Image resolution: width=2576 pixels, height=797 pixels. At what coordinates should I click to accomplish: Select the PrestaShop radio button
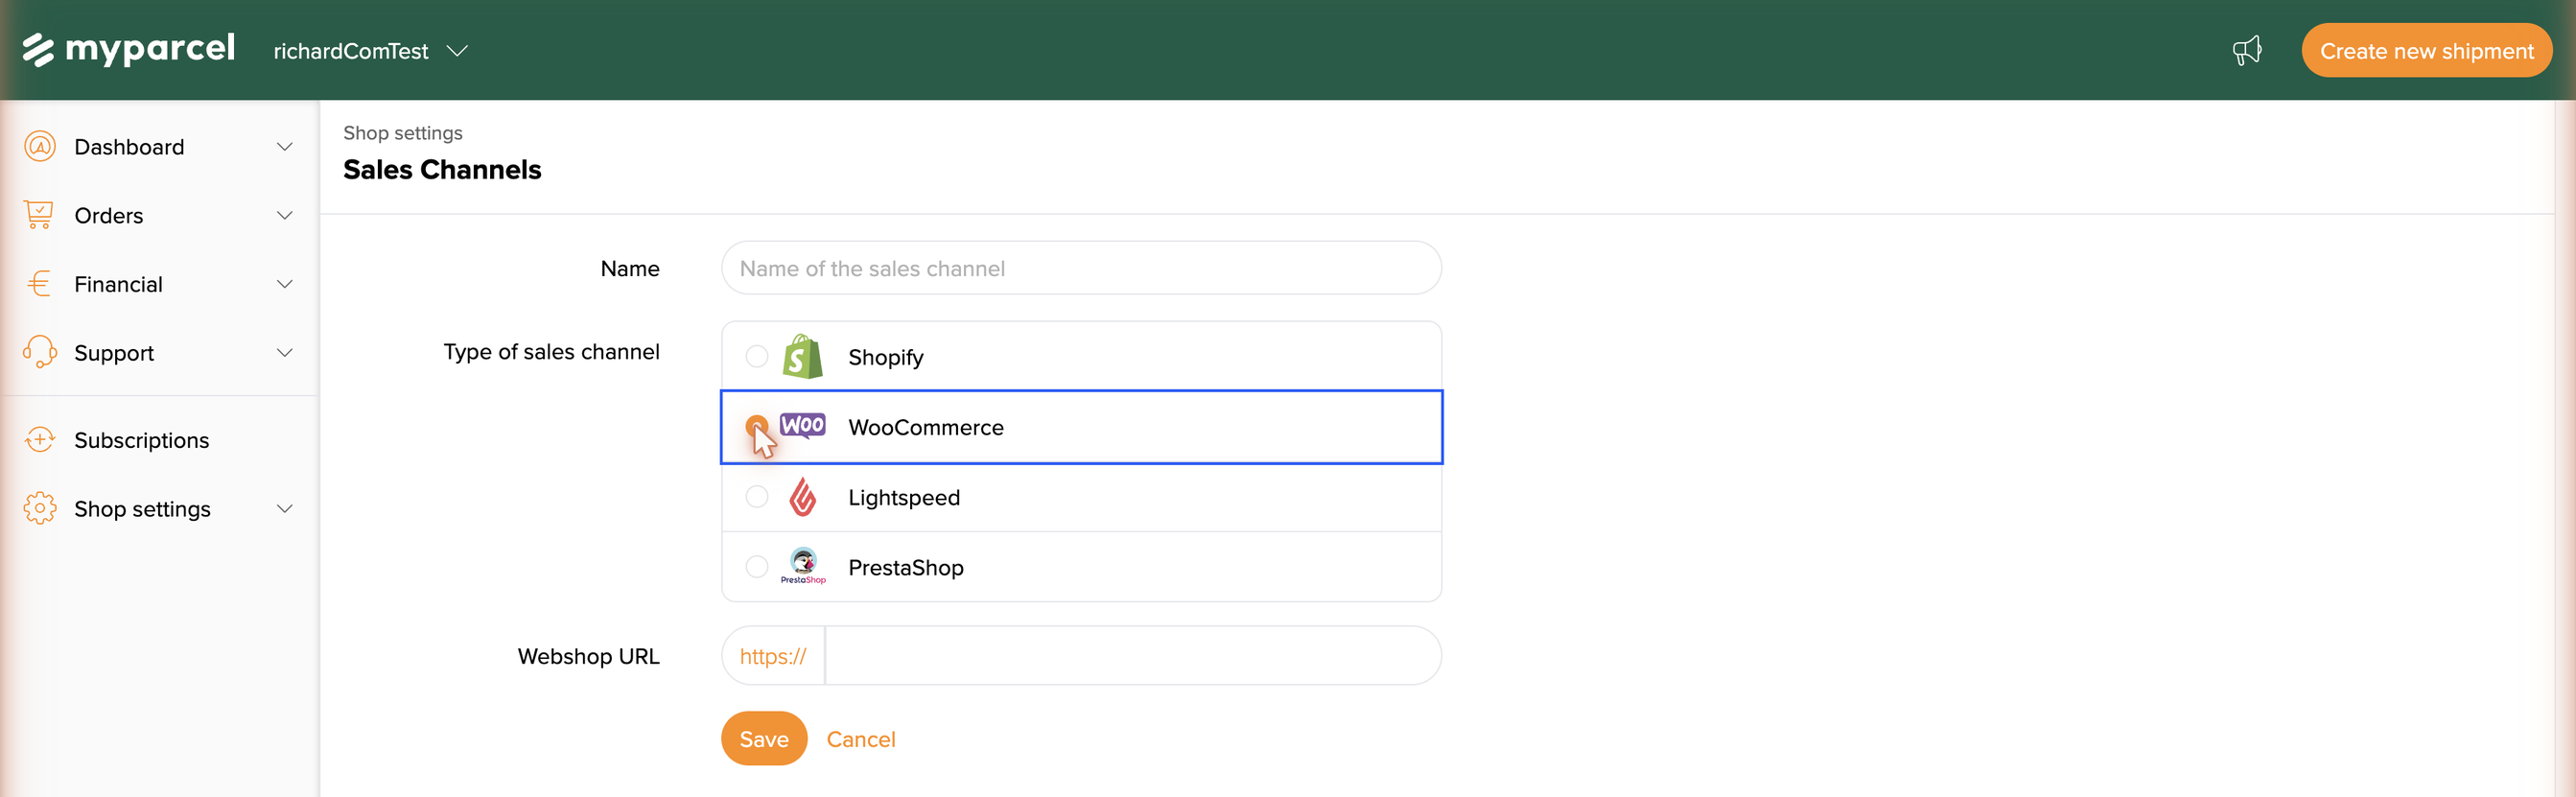[757, 566]
